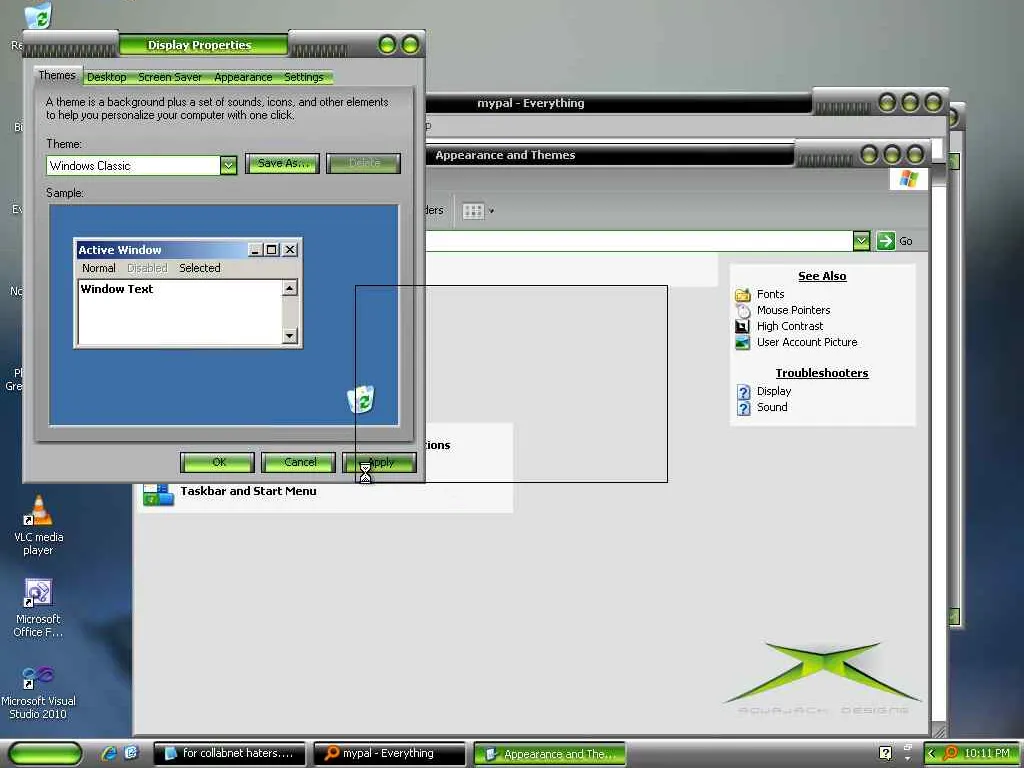
Task: Open Taskbar and Start Menu
Action: coord(248,491)
